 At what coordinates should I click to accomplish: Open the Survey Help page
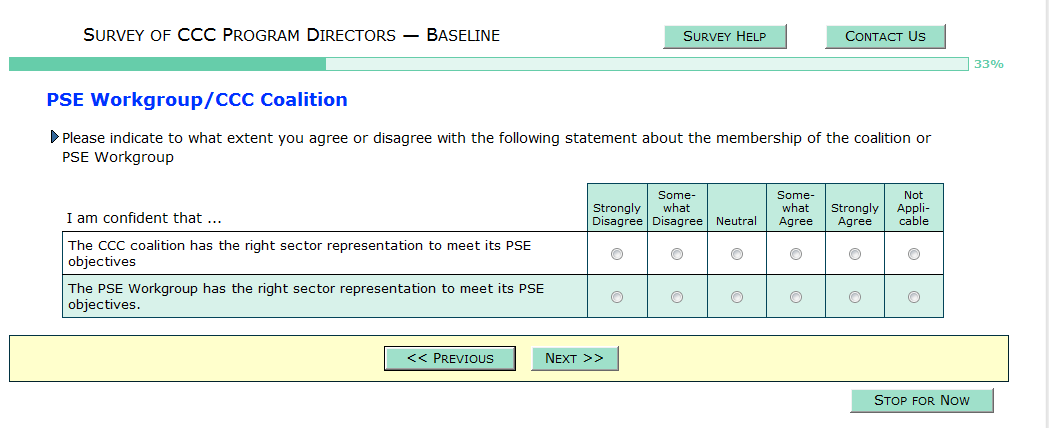click(x=725, y=36)
